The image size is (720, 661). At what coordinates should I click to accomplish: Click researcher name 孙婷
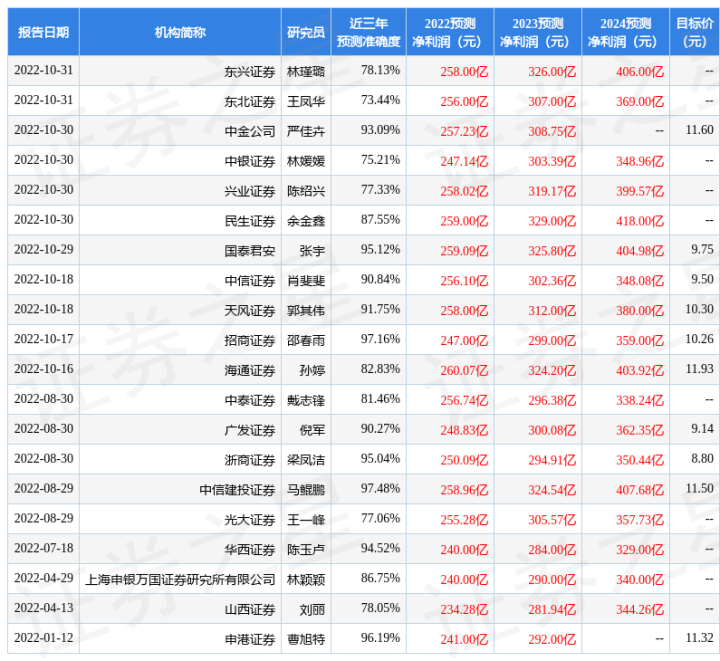point(312,370)
